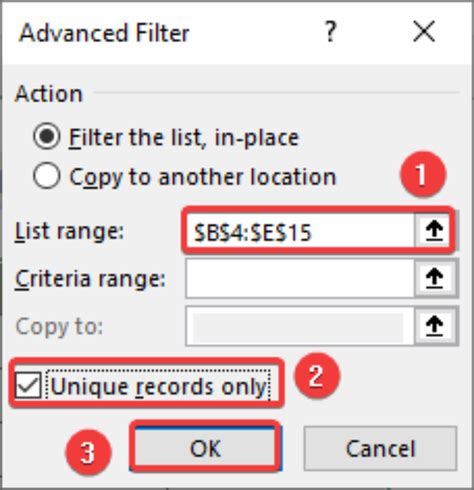
Task: Click the disabled Copy to field
Action: pos(300,326)
